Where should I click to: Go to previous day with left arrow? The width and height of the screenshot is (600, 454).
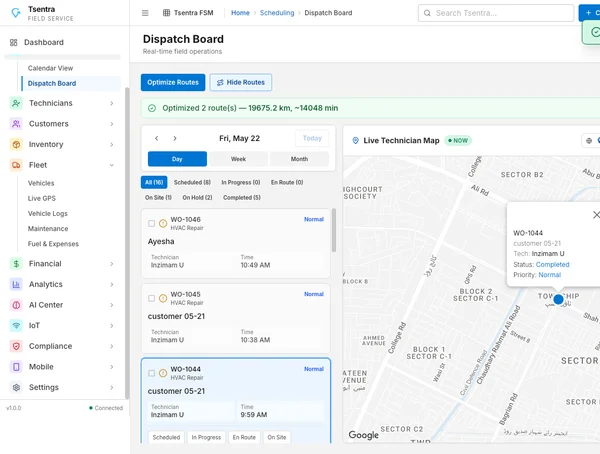157,139
